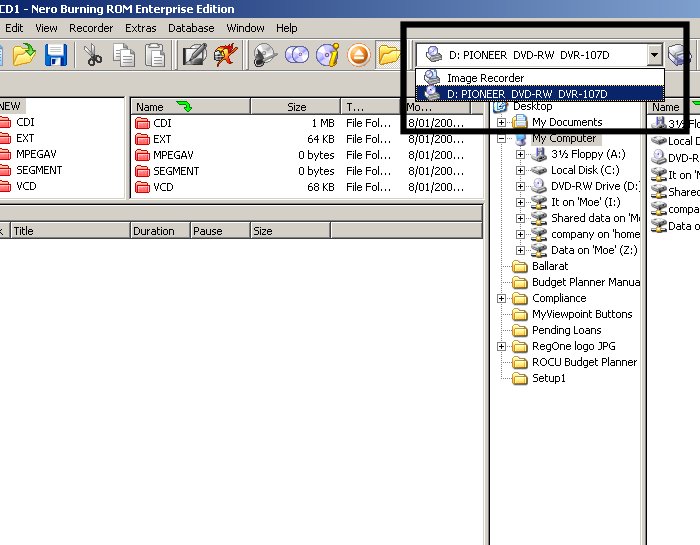
Task: Select CDI in the left compilation tree
Action: (x=25, y=122)
